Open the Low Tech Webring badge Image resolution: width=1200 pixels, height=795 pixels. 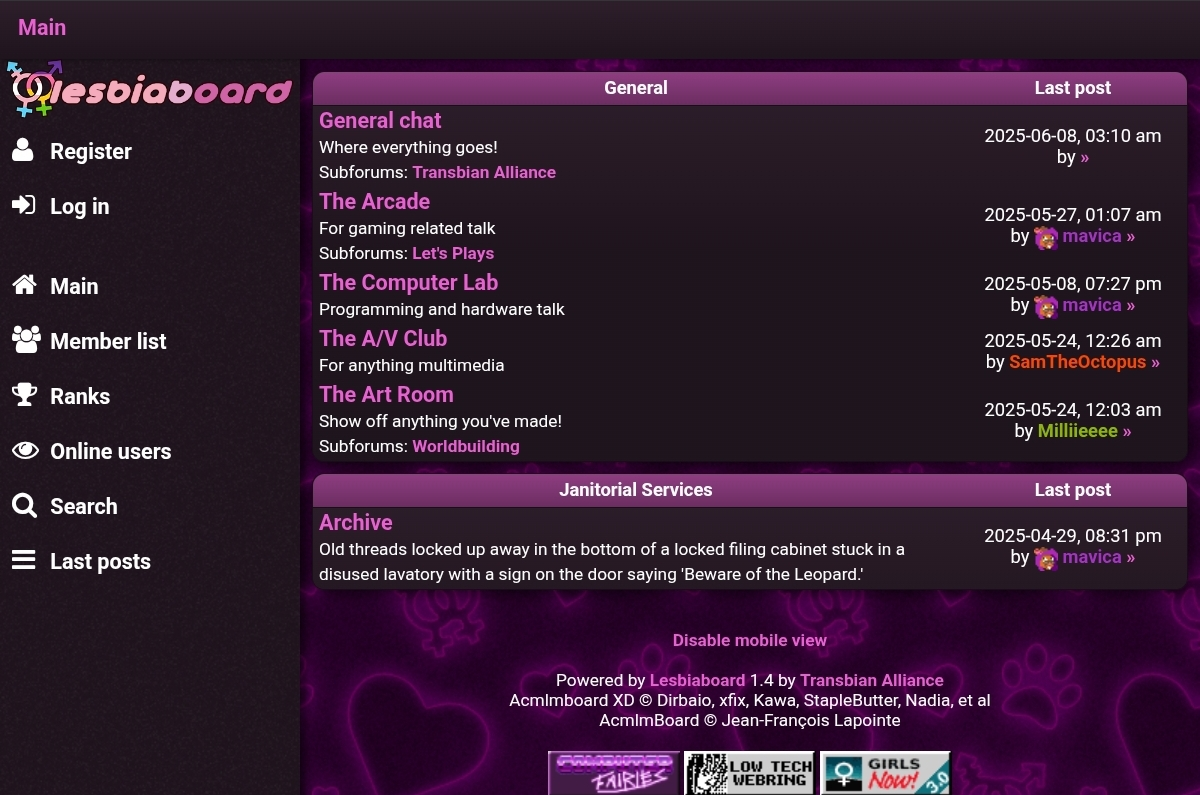coord(749,773)
